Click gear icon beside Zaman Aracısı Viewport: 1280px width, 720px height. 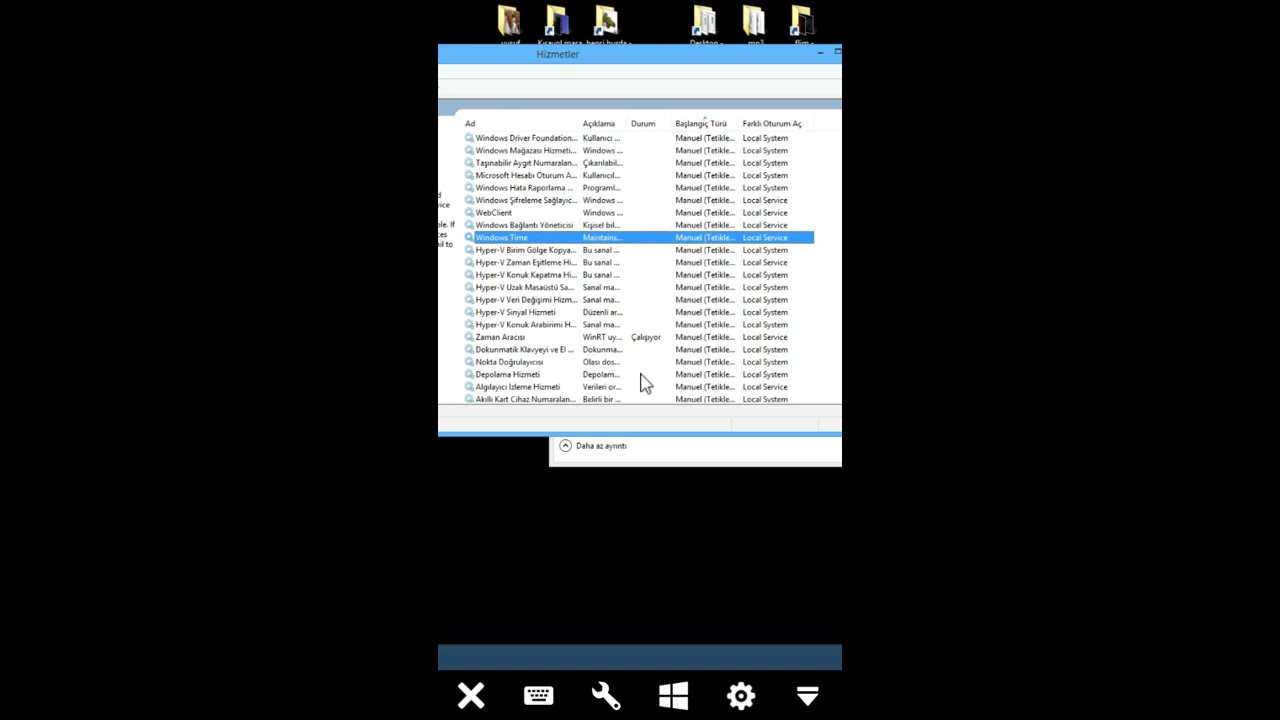[469, 337]
